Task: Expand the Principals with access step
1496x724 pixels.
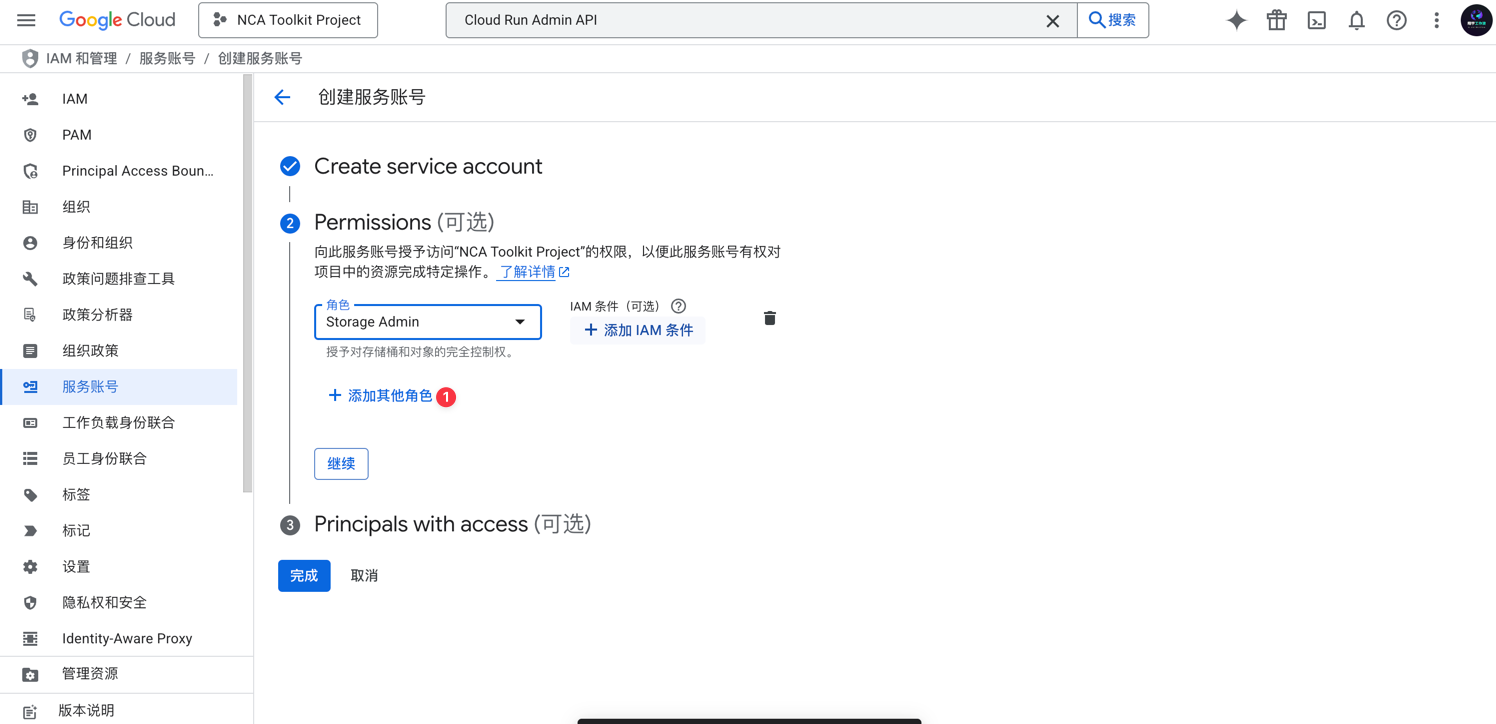Action: (421, 524)
